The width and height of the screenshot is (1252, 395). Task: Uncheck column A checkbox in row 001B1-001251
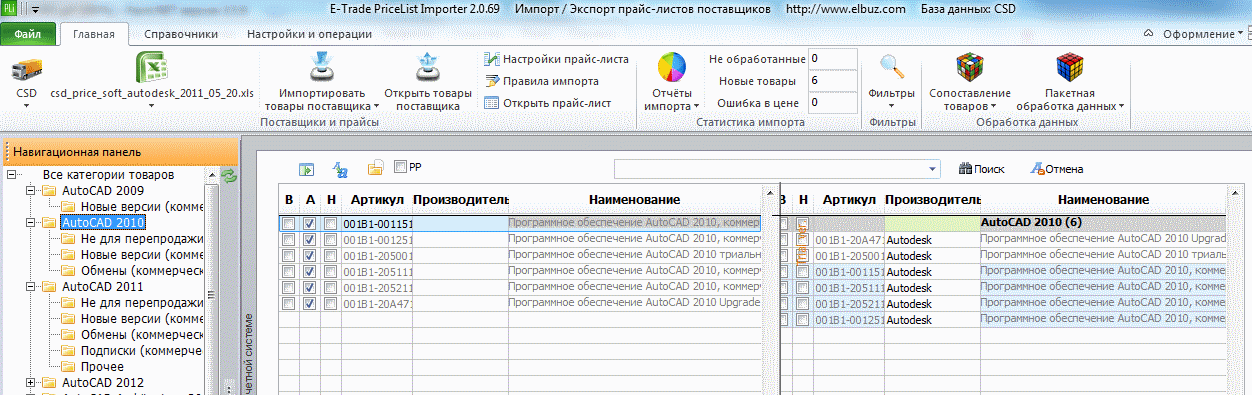[310, 240]
